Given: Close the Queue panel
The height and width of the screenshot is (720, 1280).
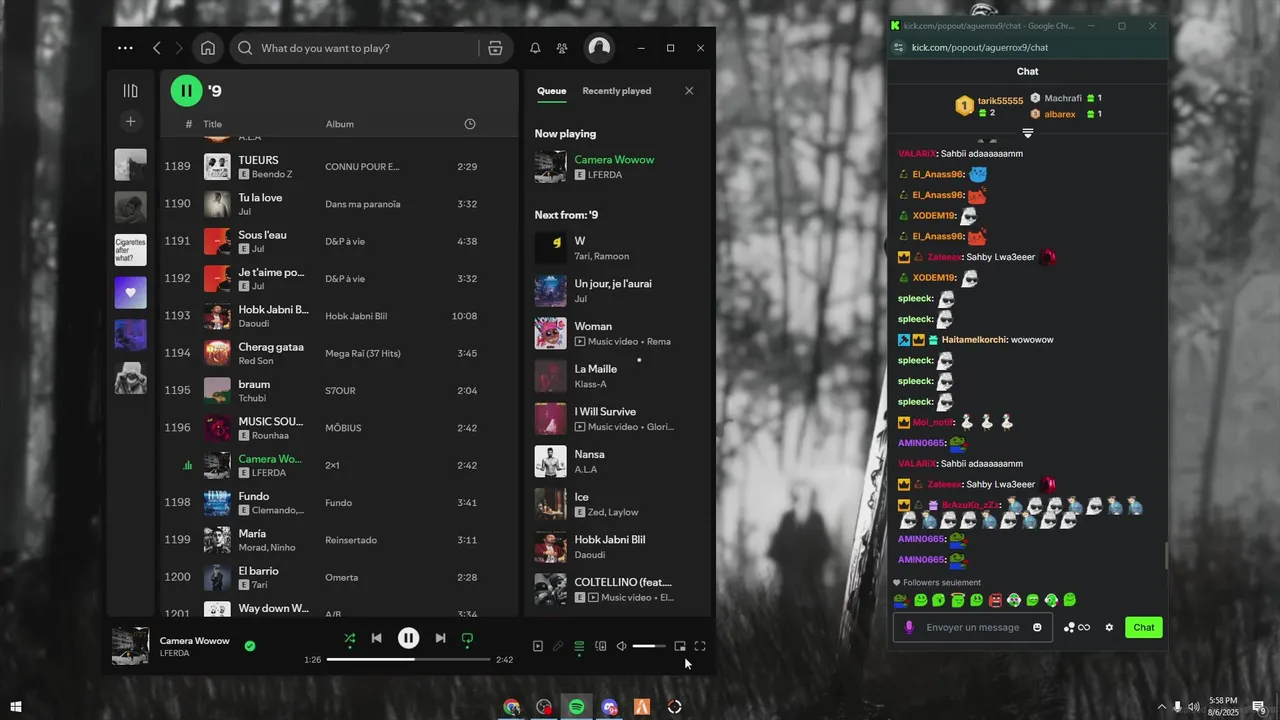Looking at the screenshot, I should [689, 91].
